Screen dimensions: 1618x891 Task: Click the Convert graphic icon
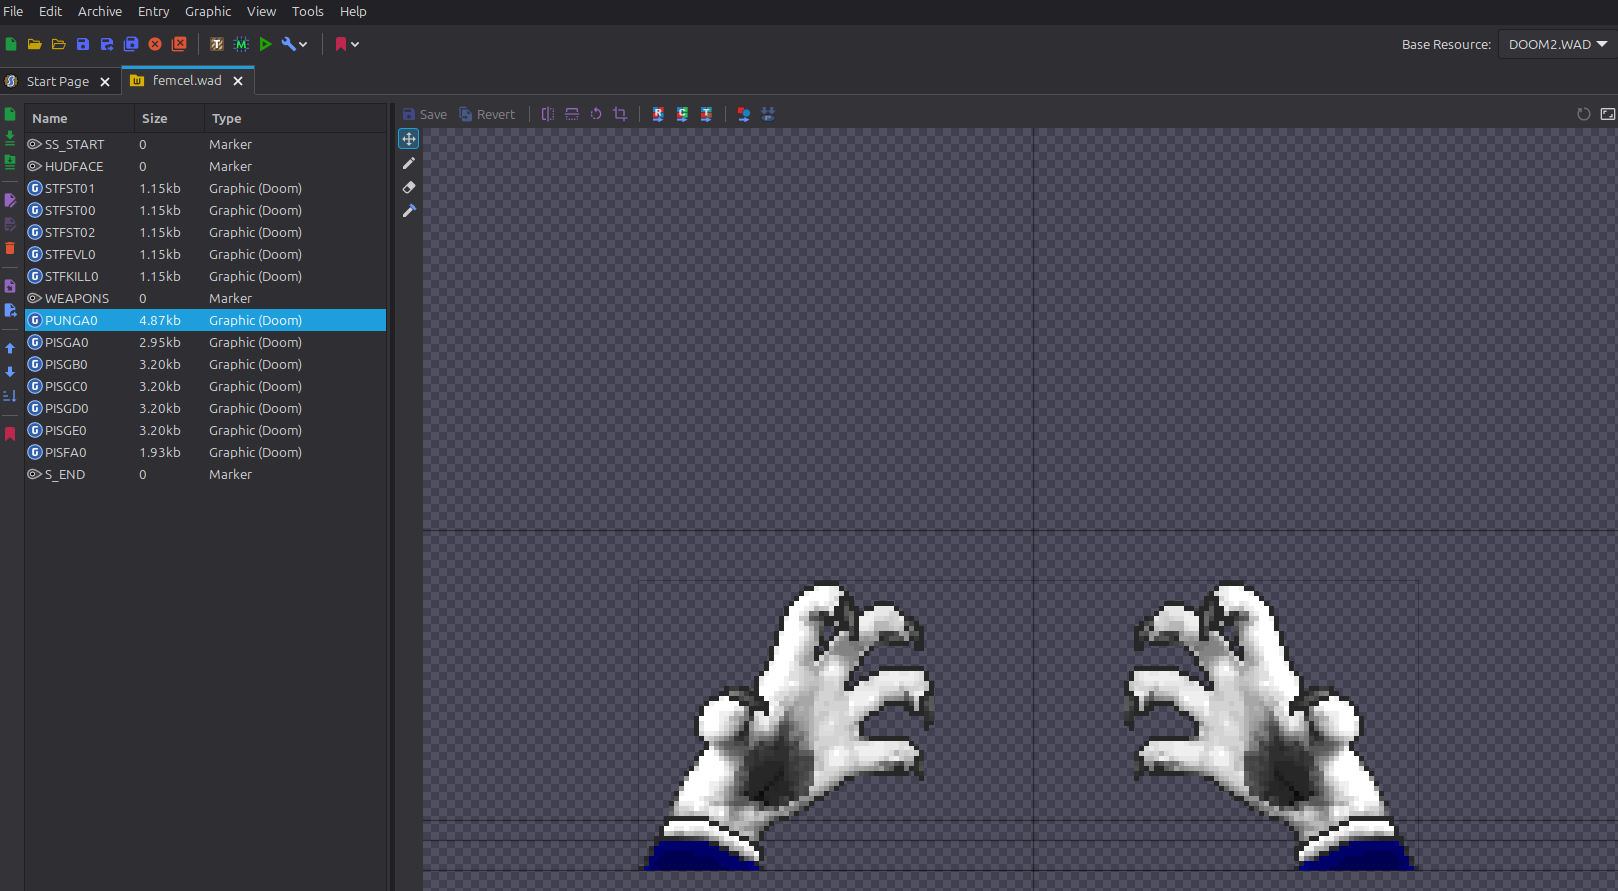click(744, 114)
